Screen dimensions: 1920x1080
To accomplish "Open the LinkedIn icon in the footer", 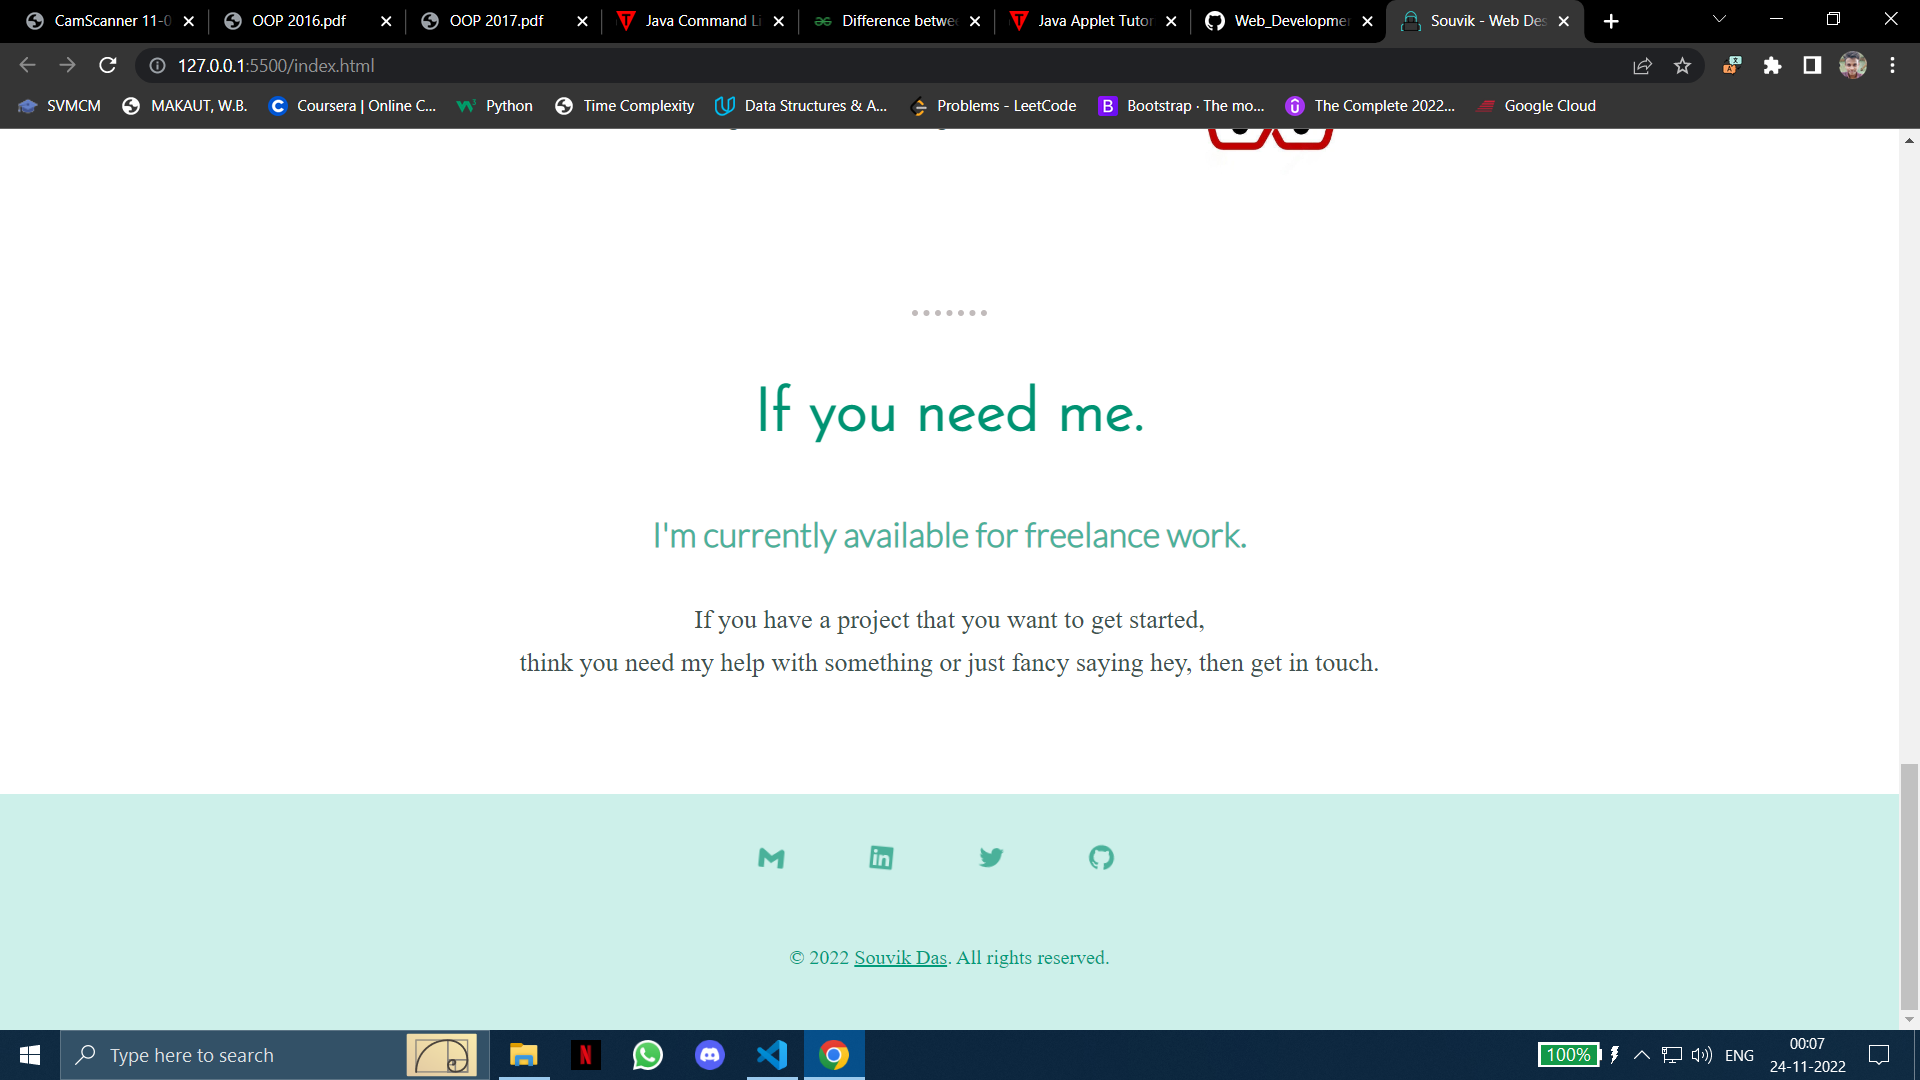I will (x=881, y=857).
